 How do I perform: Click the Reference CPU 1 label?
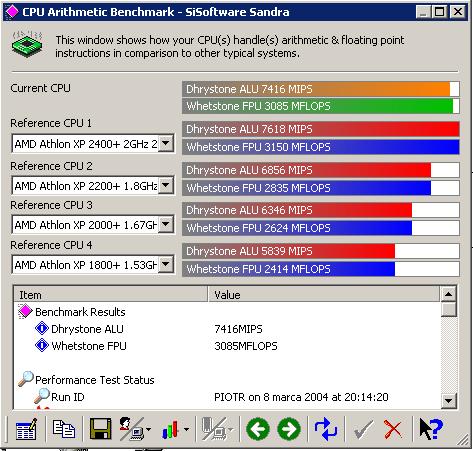click(51, 123)
